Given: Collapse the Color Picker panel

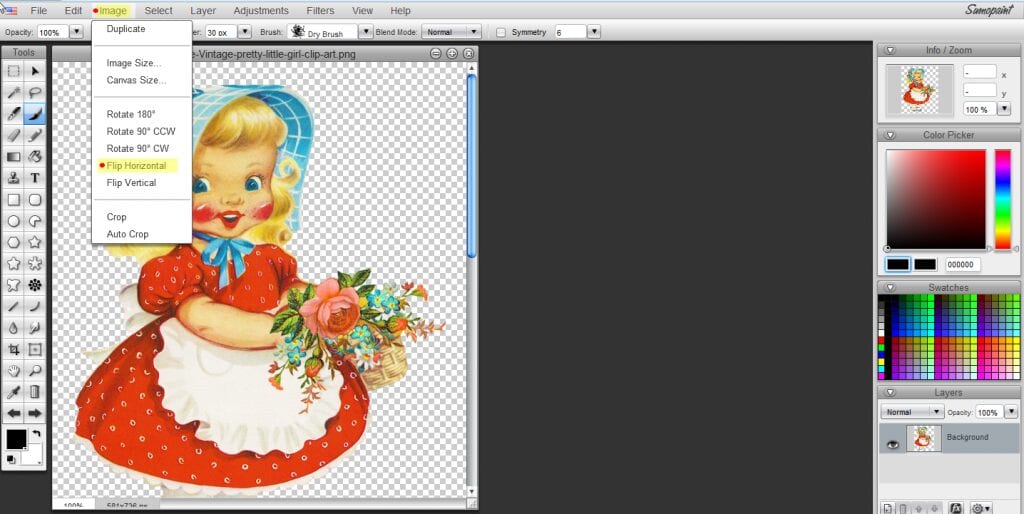Looking at the screenshot, I should tap(886, 135).
